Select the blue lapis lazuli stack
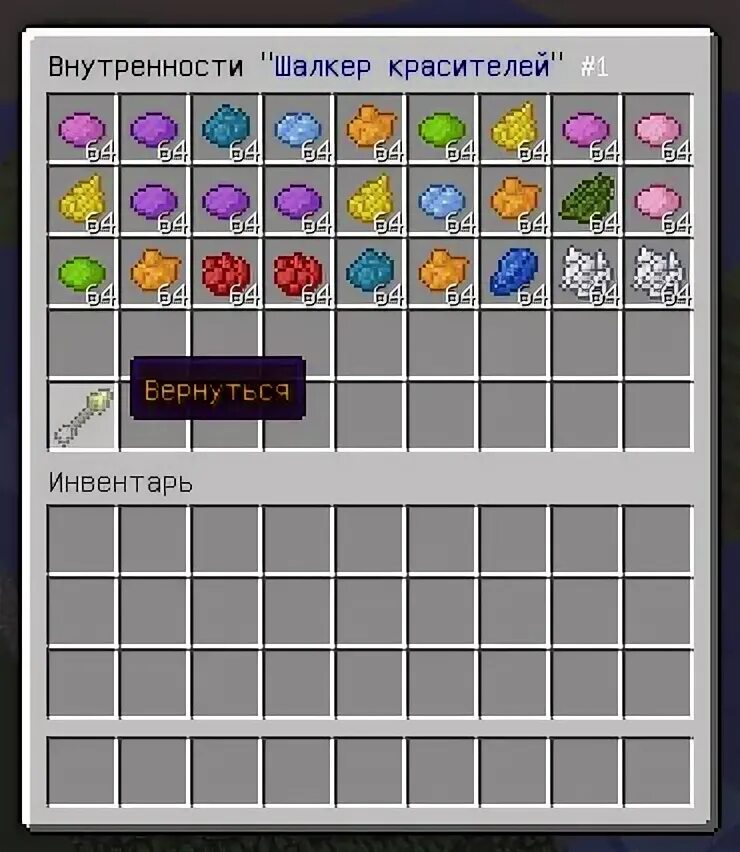 tap(515, 273)
